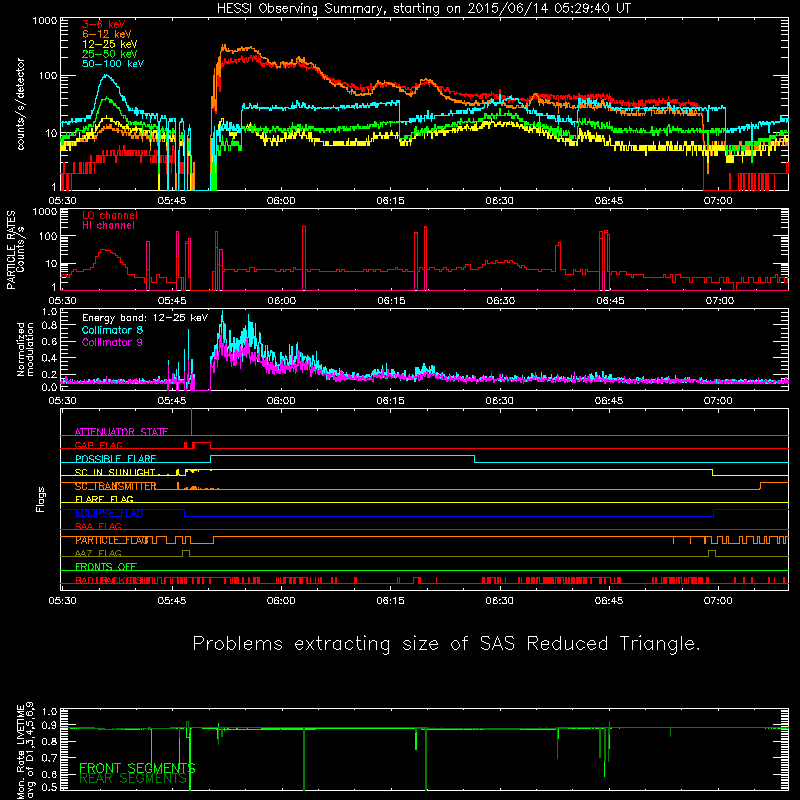Click the 'Normalized modulation' axis label
This screenshot has width=800, height=800.
(26, 349)
